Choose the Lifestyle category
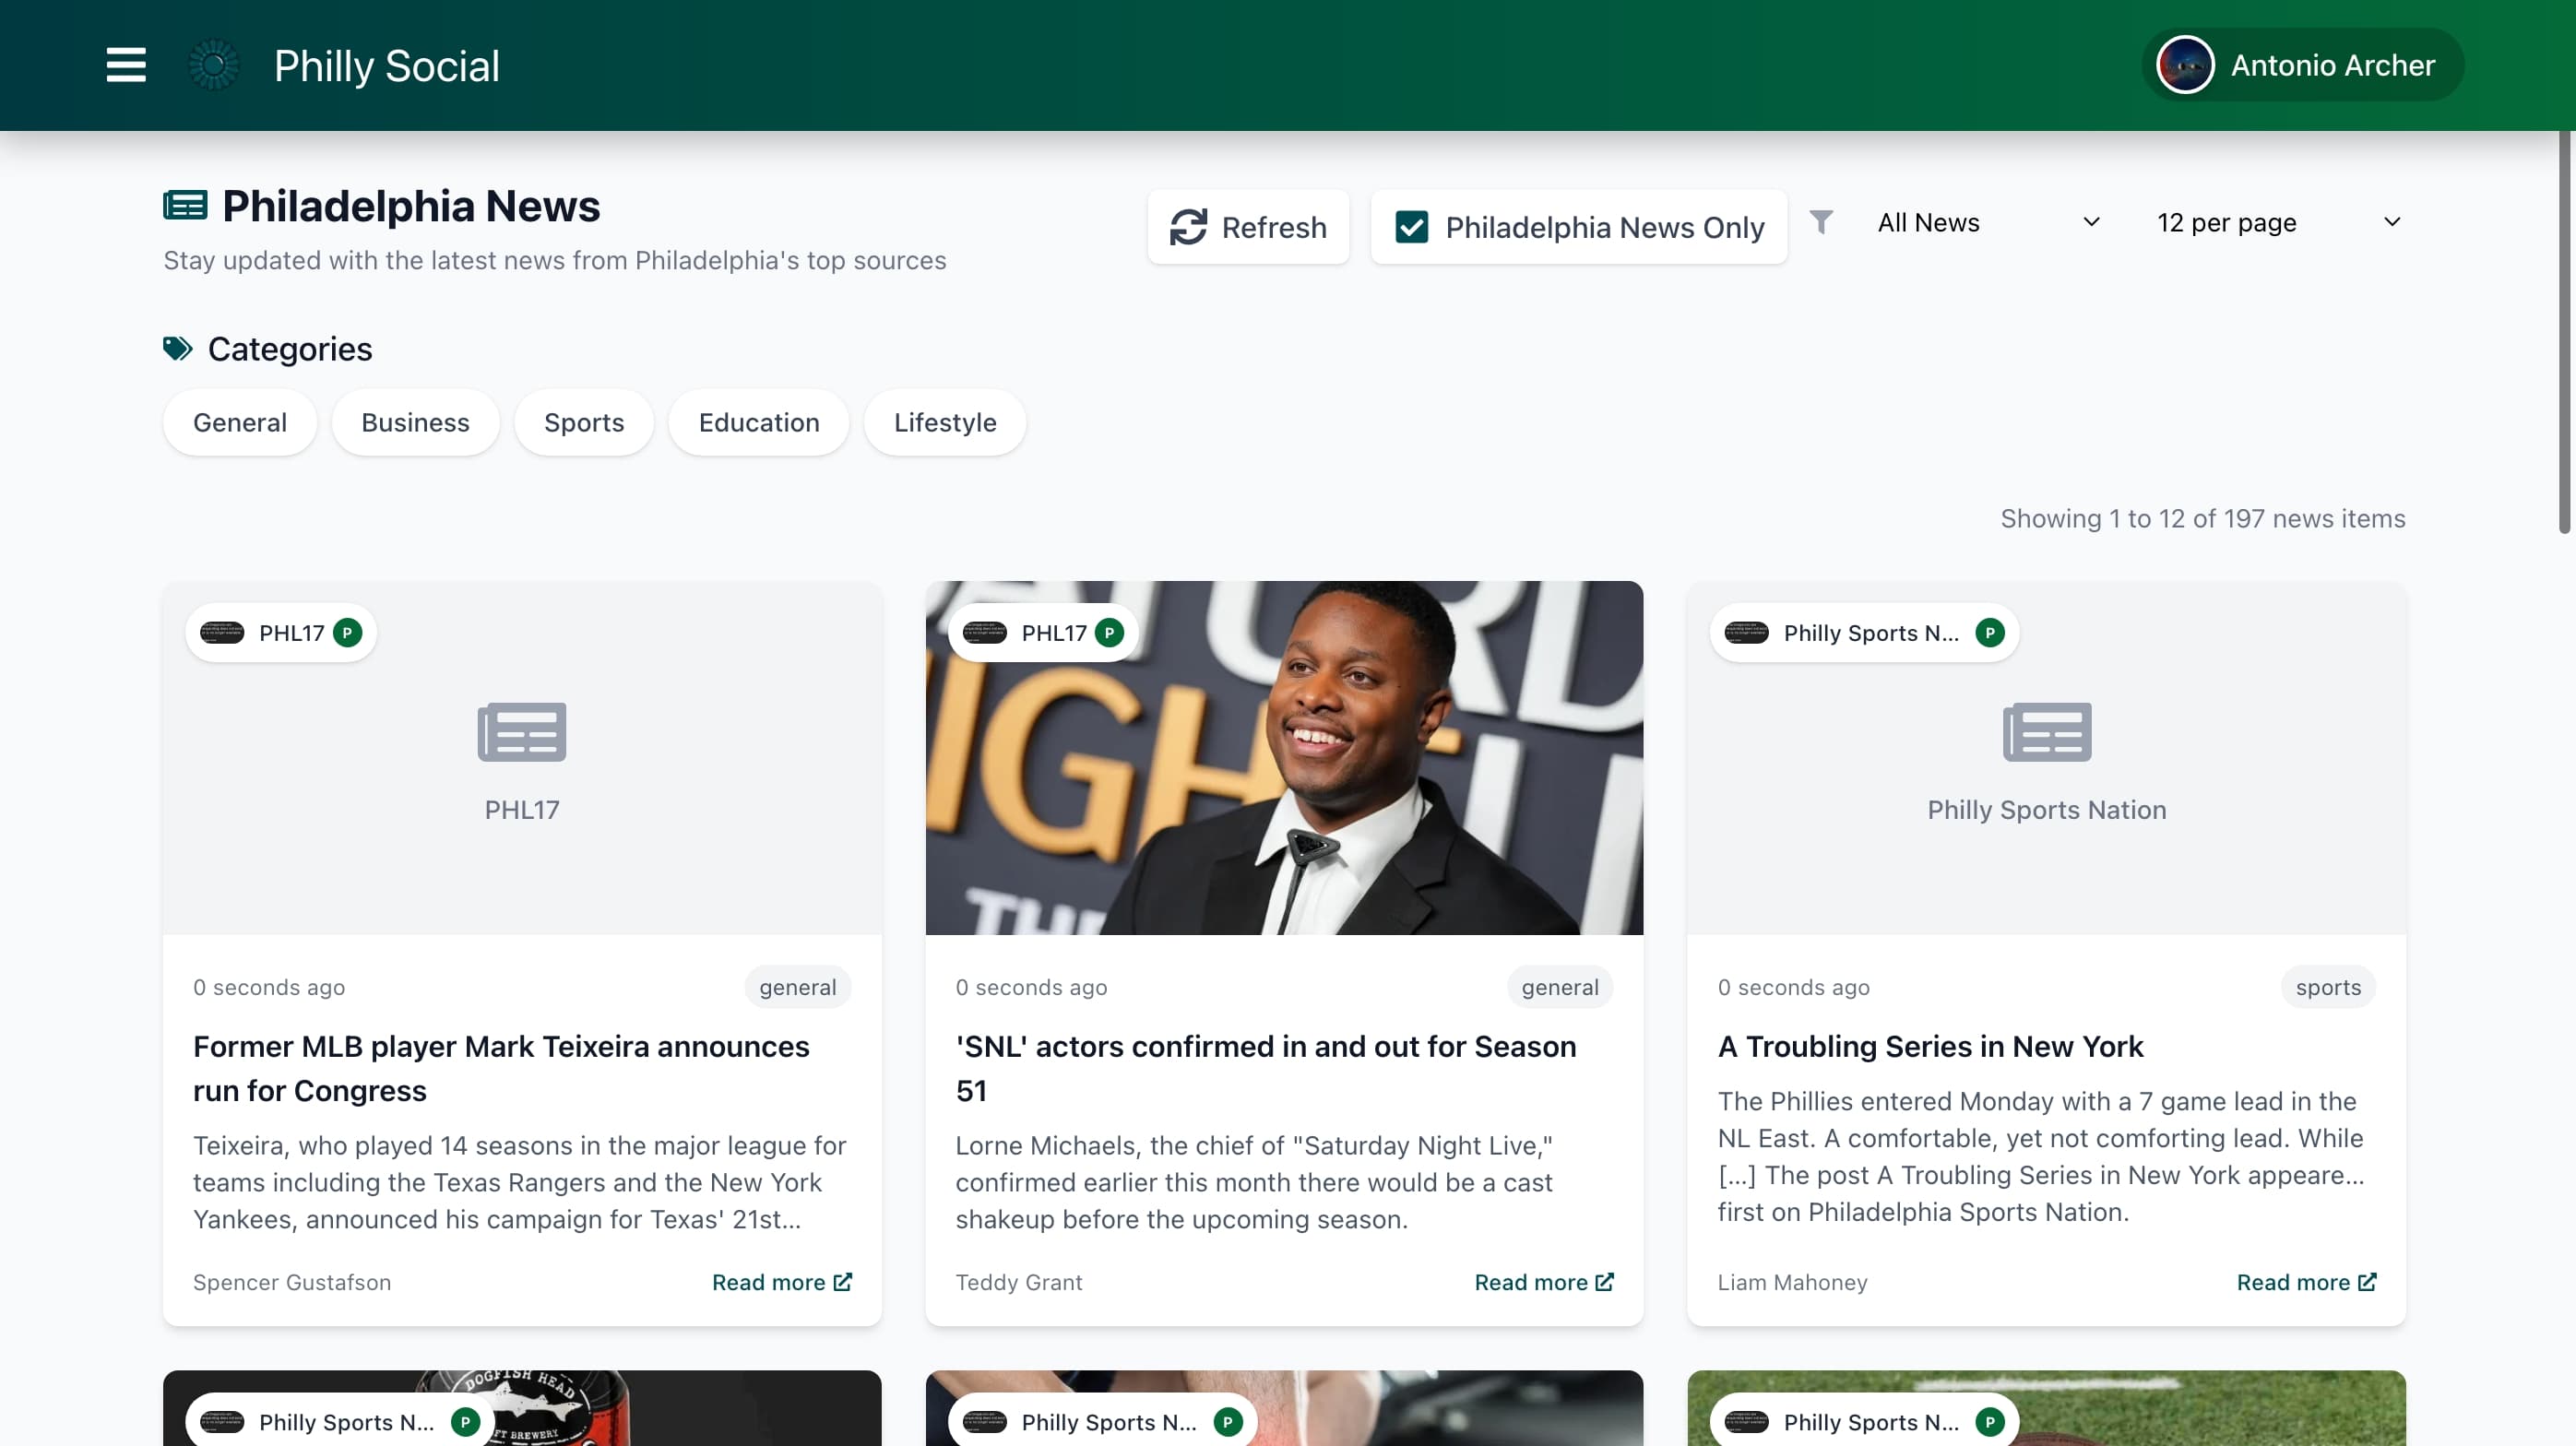Screen dimensions: 2576x1446 (x=944, y=423)
